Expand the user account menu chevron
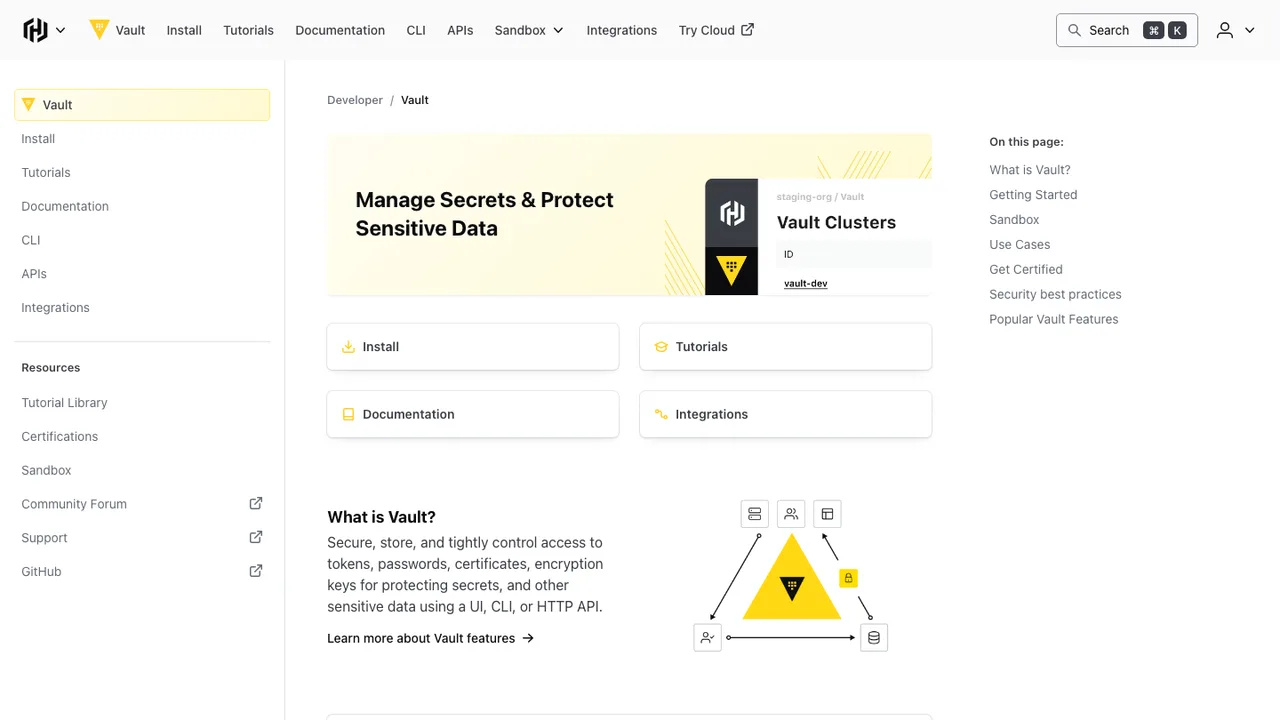The image size is (1280, 720). (1249, 30)
